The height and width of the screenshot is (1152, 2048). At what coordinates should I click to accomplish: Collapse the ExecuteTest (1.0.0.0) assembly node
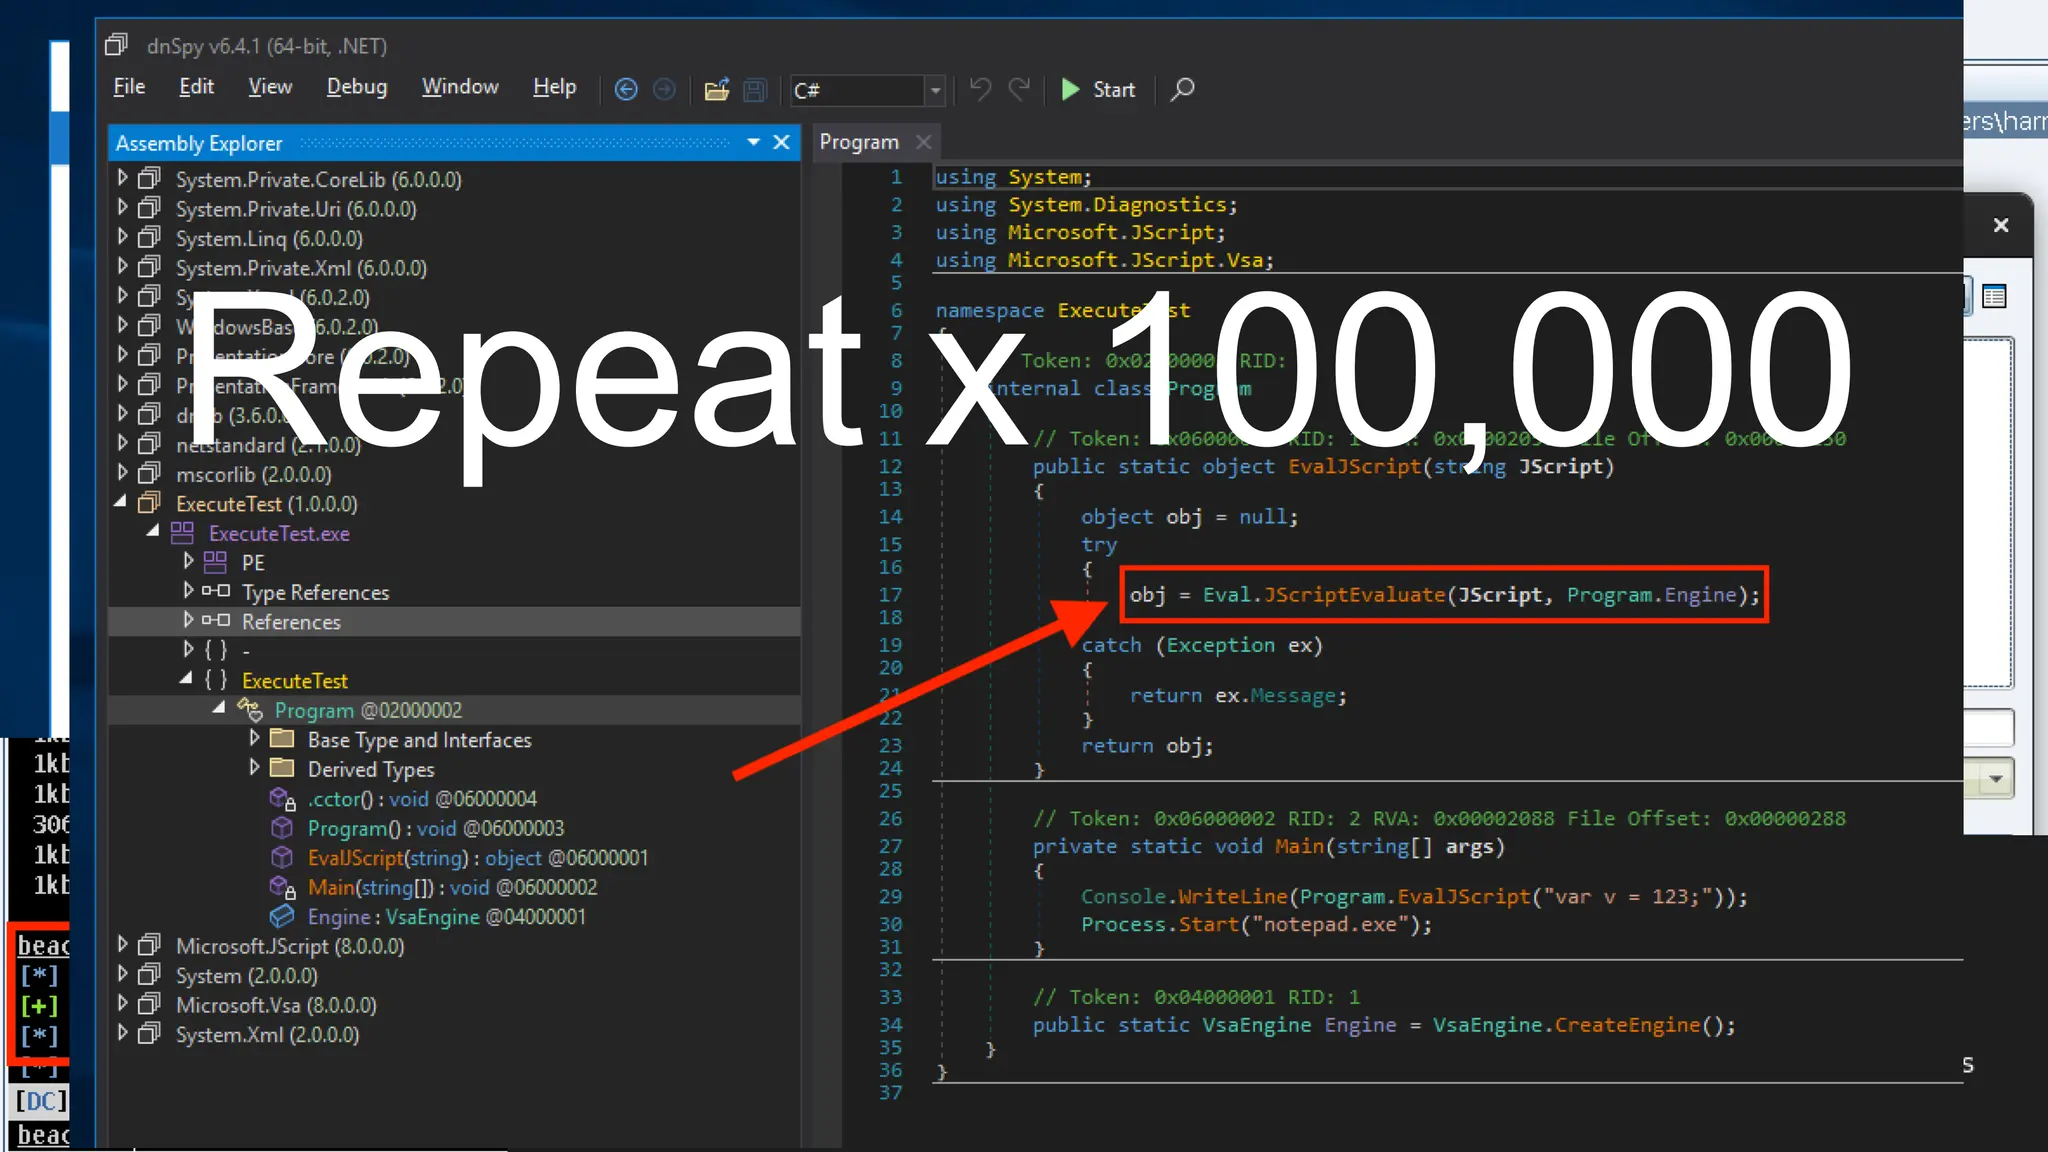click(121, 503)
